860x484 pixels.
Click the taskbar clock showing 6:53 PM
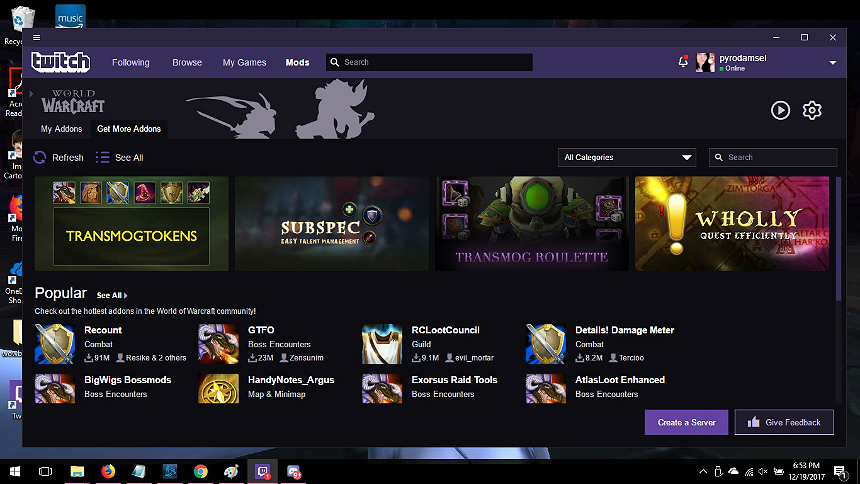(807, 471)
